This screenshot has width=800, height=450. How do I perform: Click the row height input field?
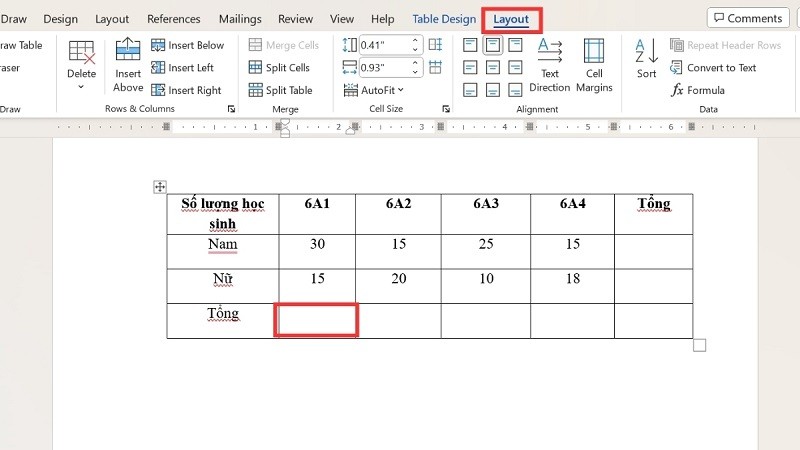pyautogui.click(x=386, y=45)
